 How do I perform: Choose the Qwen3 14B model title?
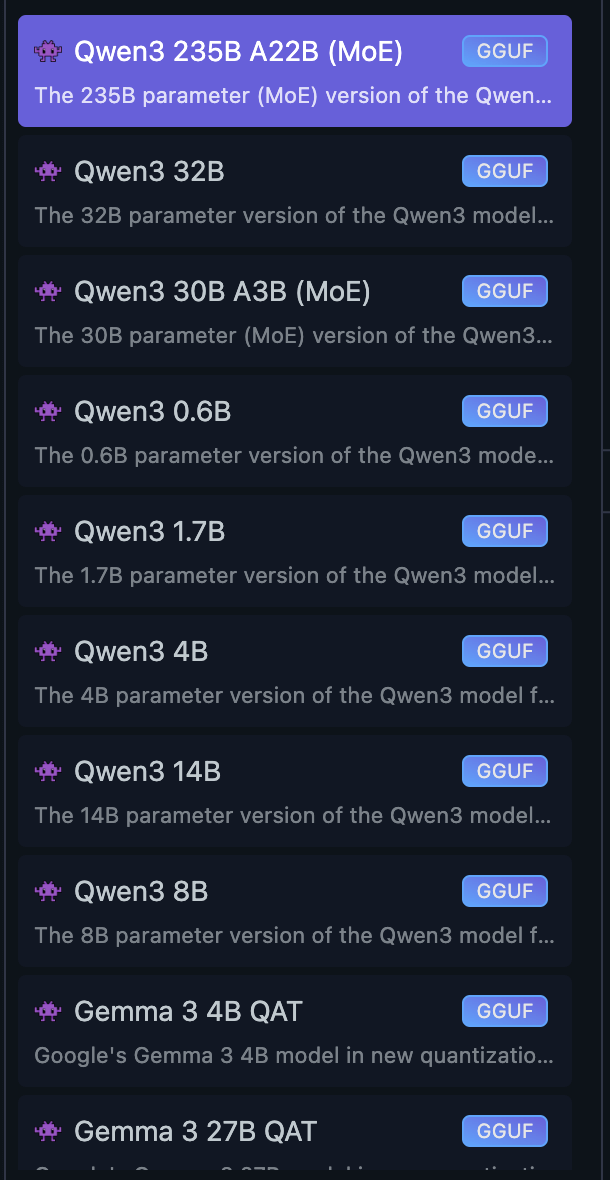(x=147, y=771)
